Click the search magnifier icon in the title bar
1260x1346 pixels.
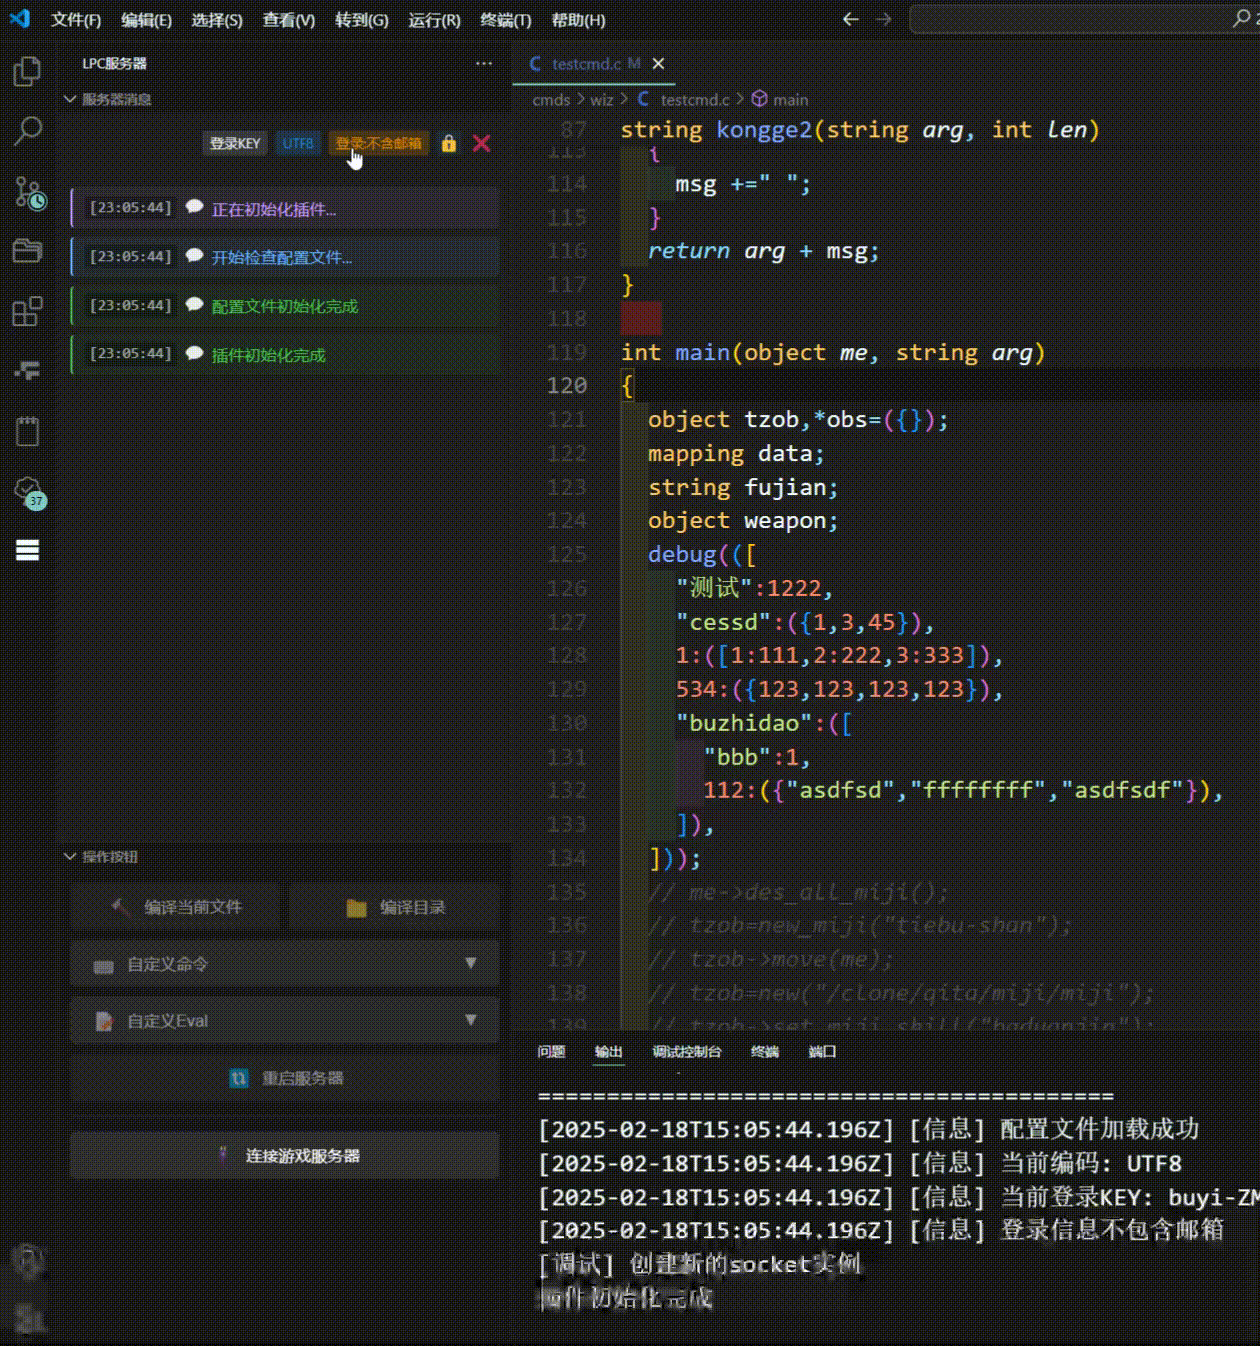point(1241,19)
